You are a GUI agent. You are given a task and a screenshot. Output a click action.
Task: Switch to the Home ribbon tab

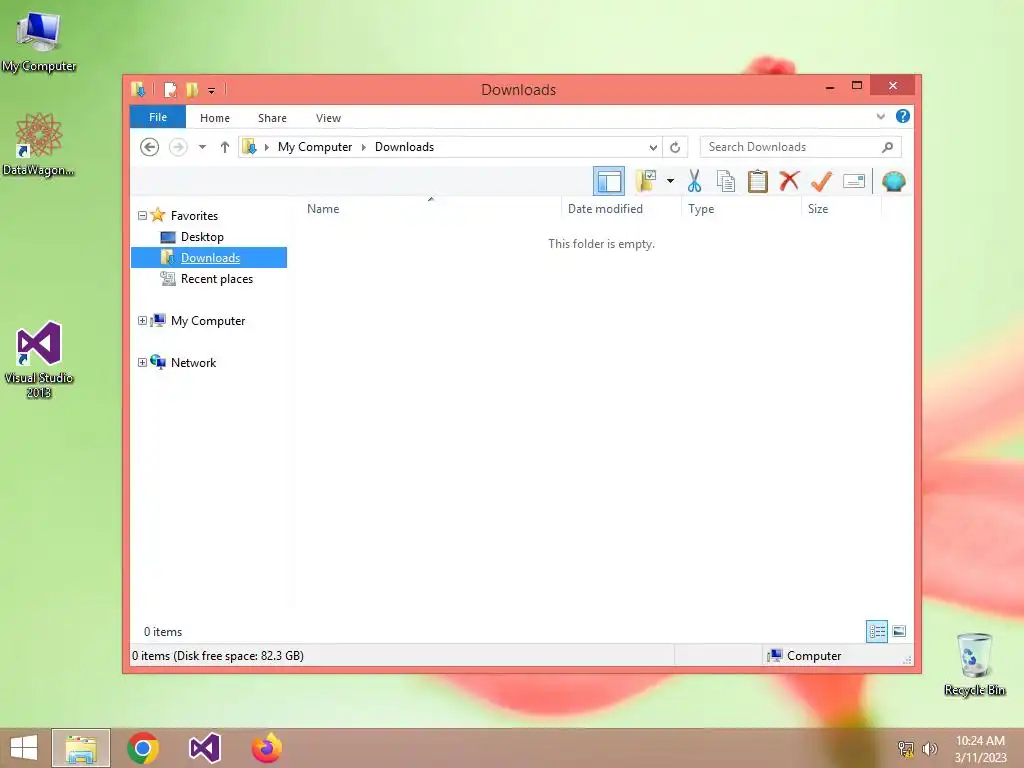pos(215,118)
